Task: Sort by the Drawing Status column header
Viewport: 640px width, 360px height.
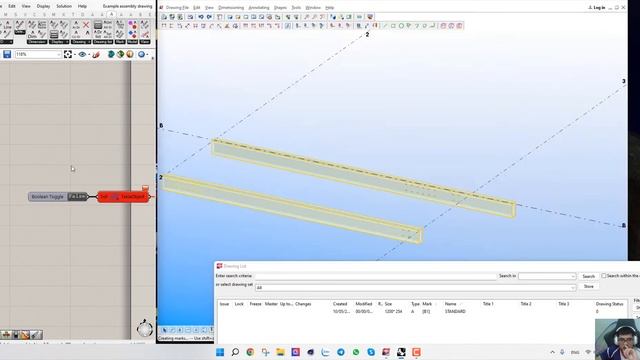Action: (x=609, y=304)
